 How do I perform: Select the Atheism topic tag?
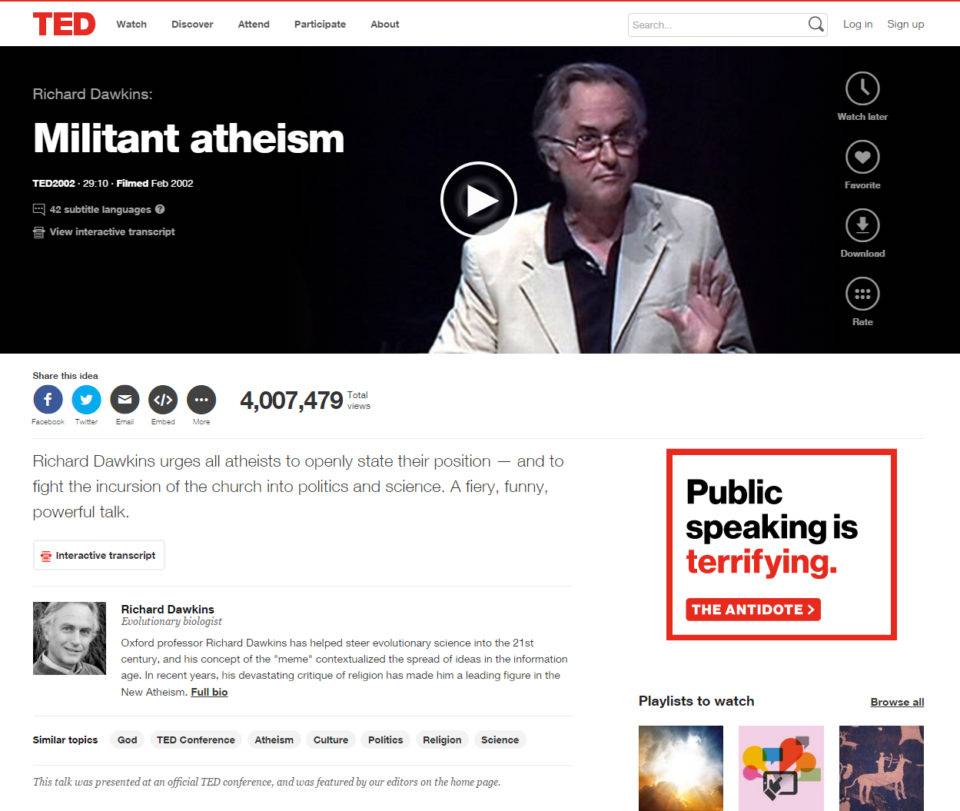click(x=274, y=740)
